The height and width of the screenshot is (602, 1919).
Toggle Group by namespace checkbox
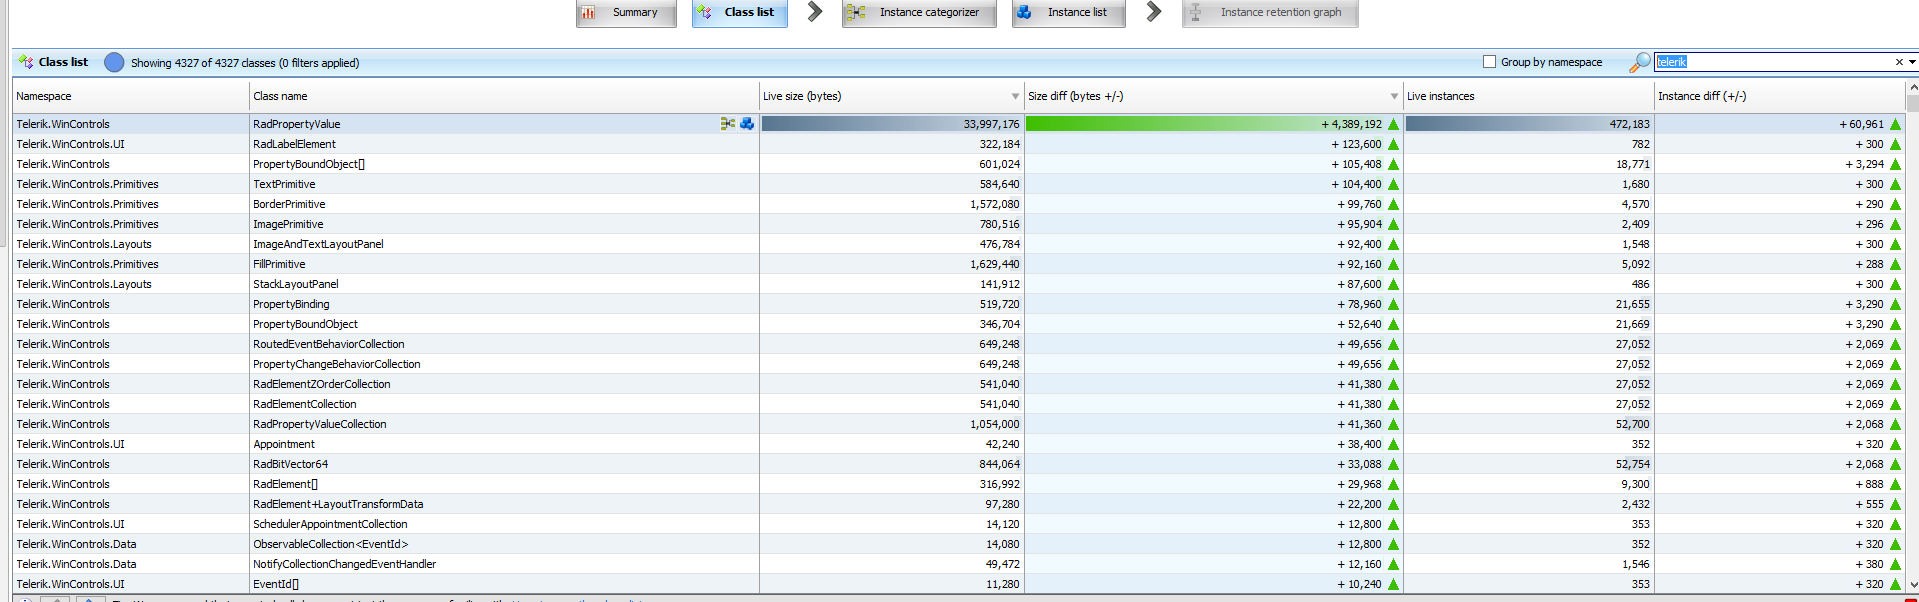tap(1489, 62)
